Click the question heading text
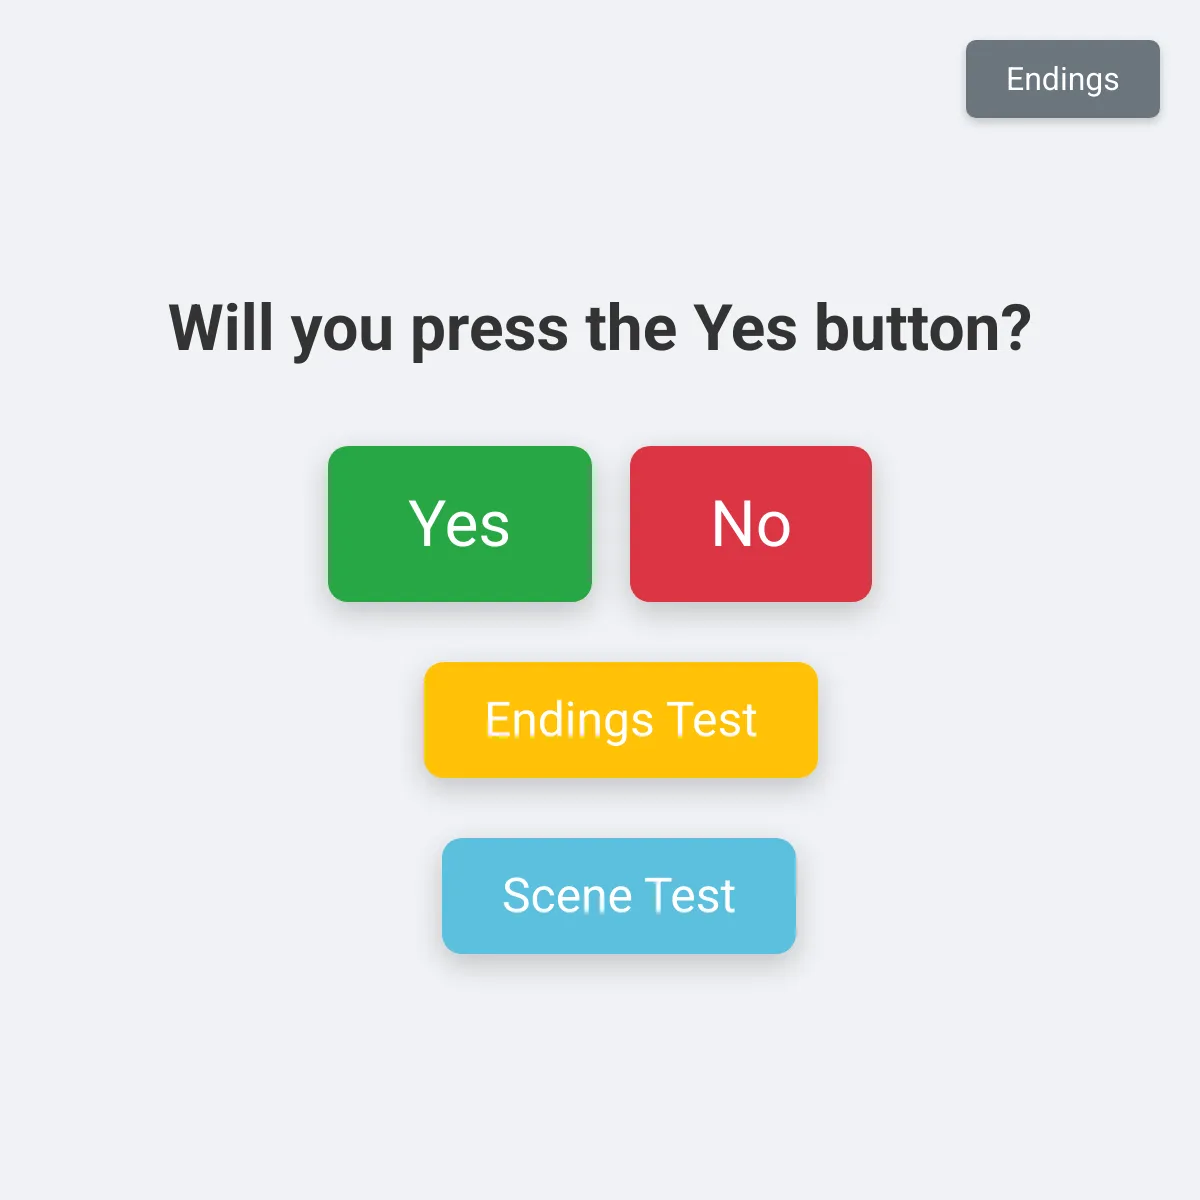1200x1200 pixels. (600, 329)
